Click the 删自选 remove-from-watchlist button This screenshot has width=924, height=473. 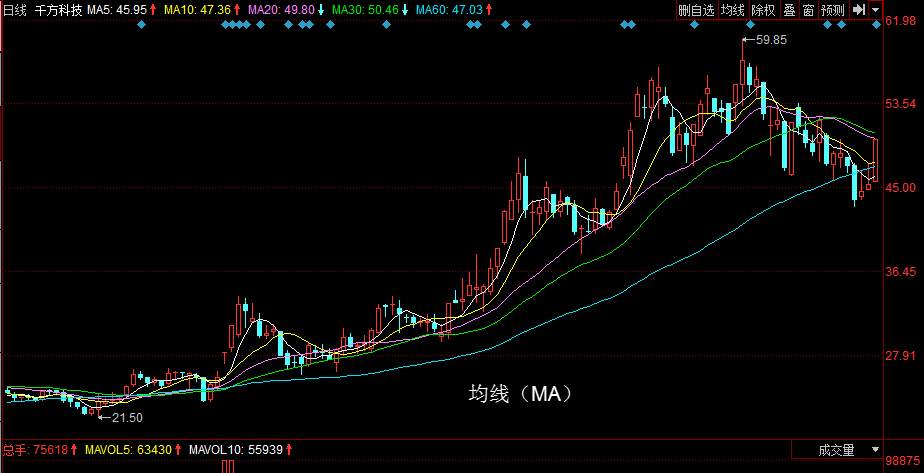click(x=696, y=10)
